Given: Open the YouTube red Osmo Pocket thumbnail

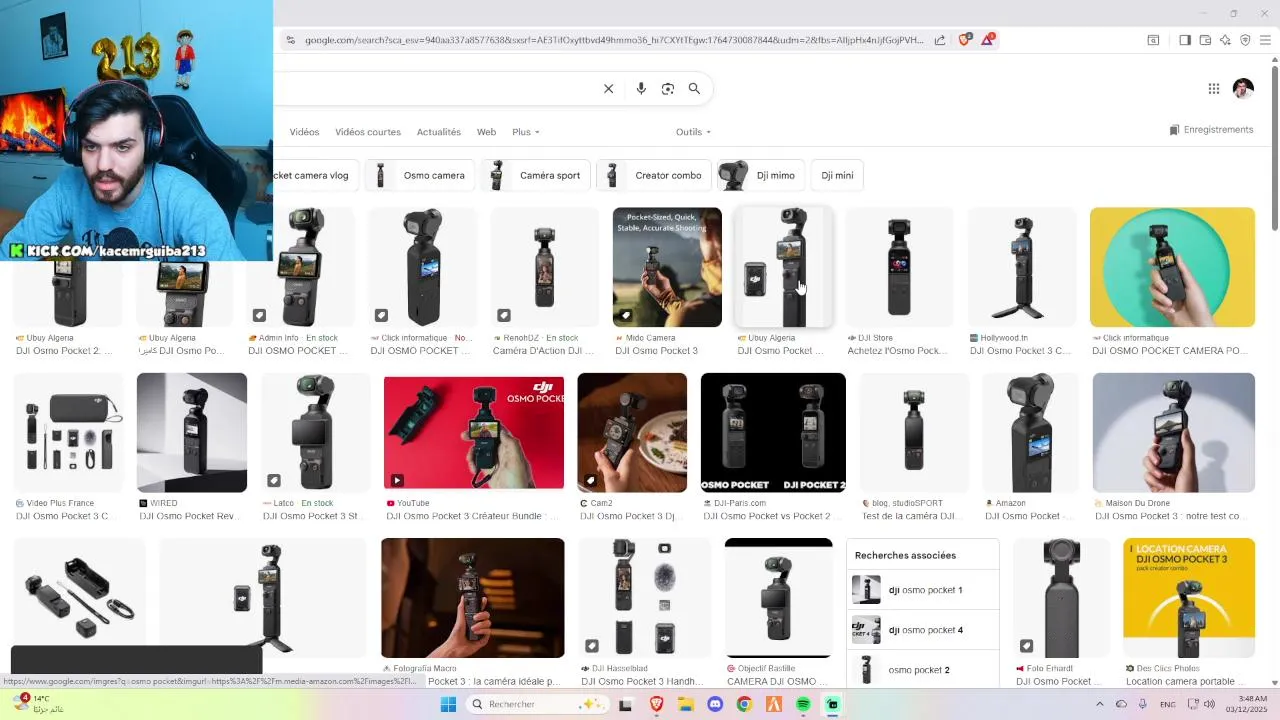Looking at the screenshot, I should coord(474,431).
